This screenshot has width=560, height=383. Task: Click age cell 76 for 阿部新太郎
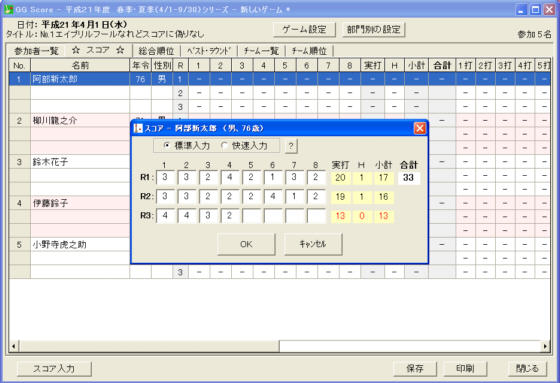coord(140,79)
